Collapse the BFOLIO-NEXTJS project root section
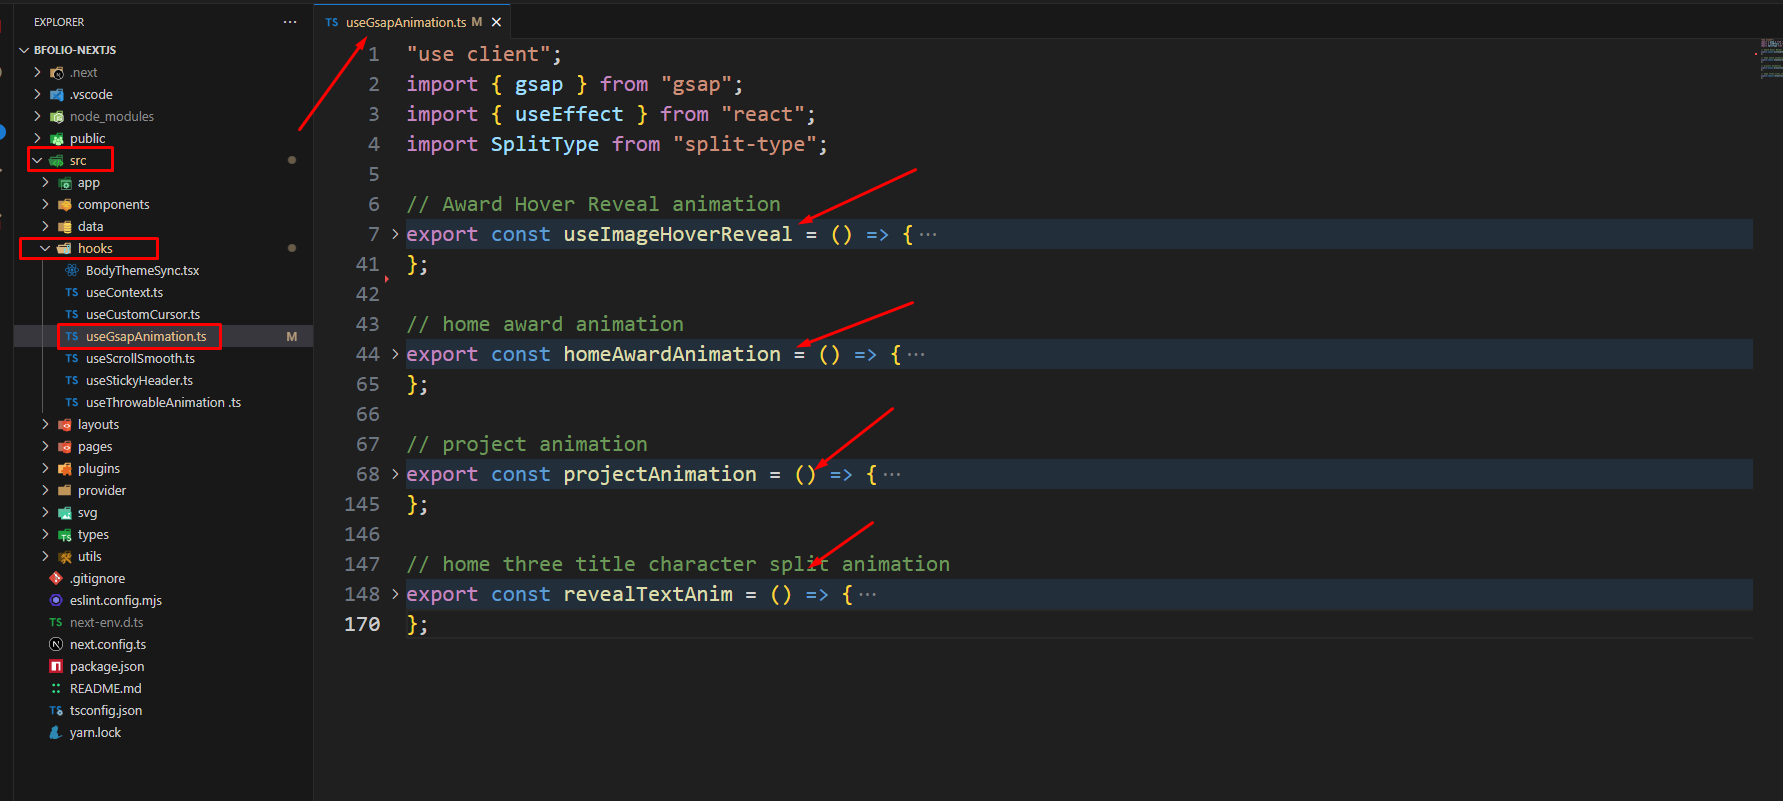The image size is (1783, 801). [24, 50]
